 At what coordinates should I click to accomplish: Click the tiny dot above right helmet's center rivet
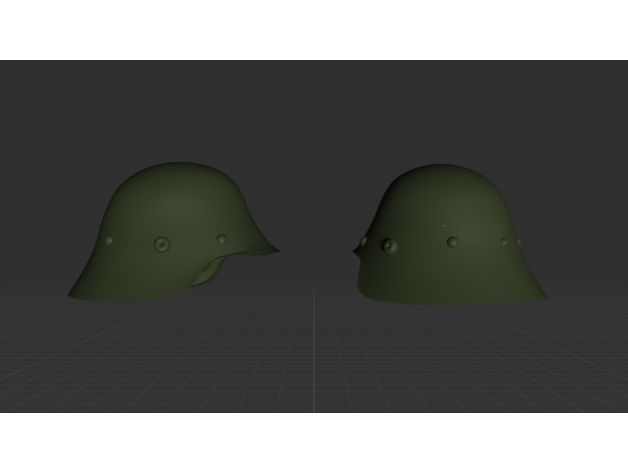click(444, 226)
